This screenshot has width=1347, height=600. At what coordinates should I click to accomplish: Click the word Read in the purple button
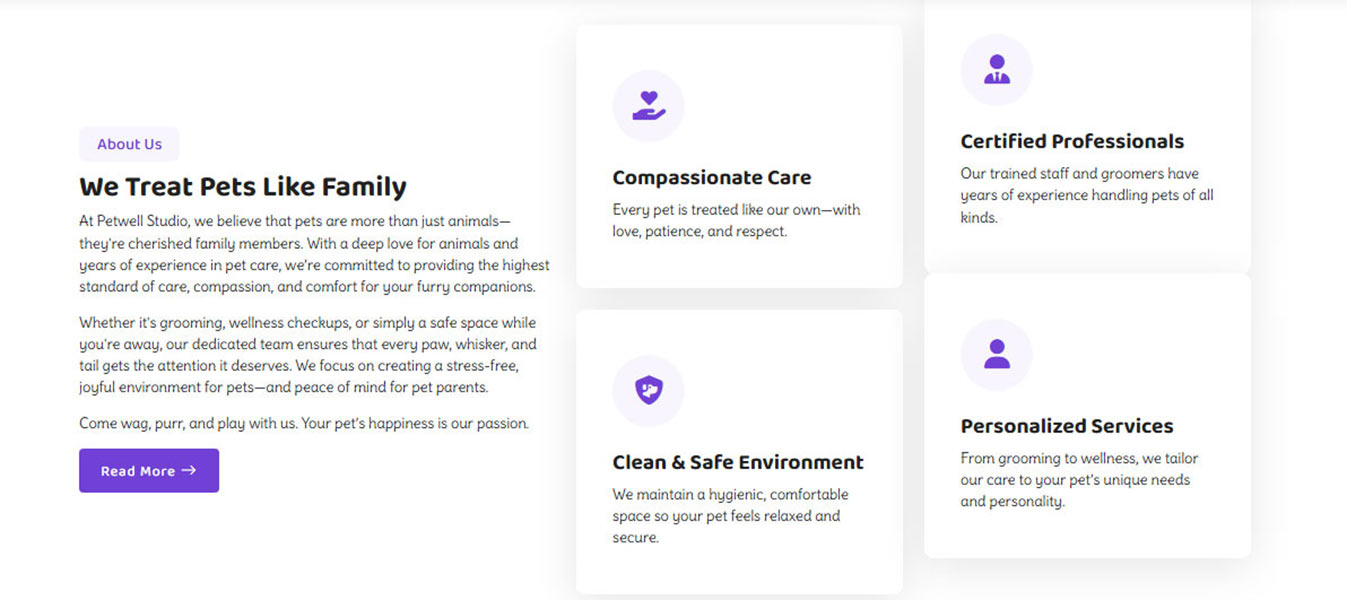click(x=118, y=472)
